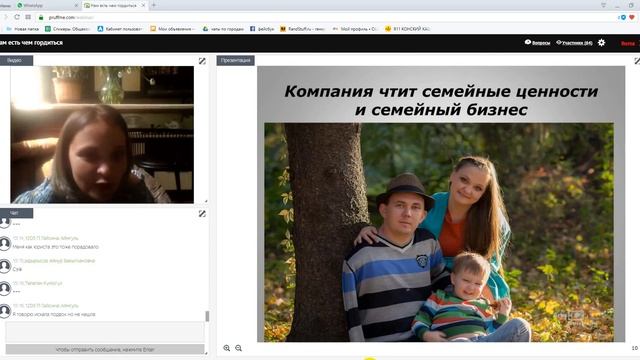This screenshot has height=360, width=640.
Task: Open the Мой профиль bookmark
Action: pyautogui.click(x=355, y=29)
